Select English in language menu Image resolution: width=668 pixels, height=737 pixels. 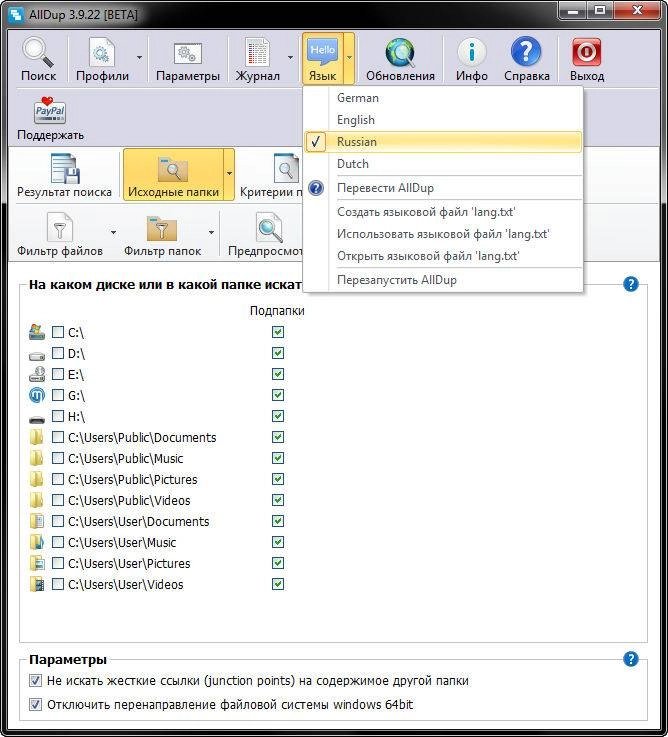(443, 120)
